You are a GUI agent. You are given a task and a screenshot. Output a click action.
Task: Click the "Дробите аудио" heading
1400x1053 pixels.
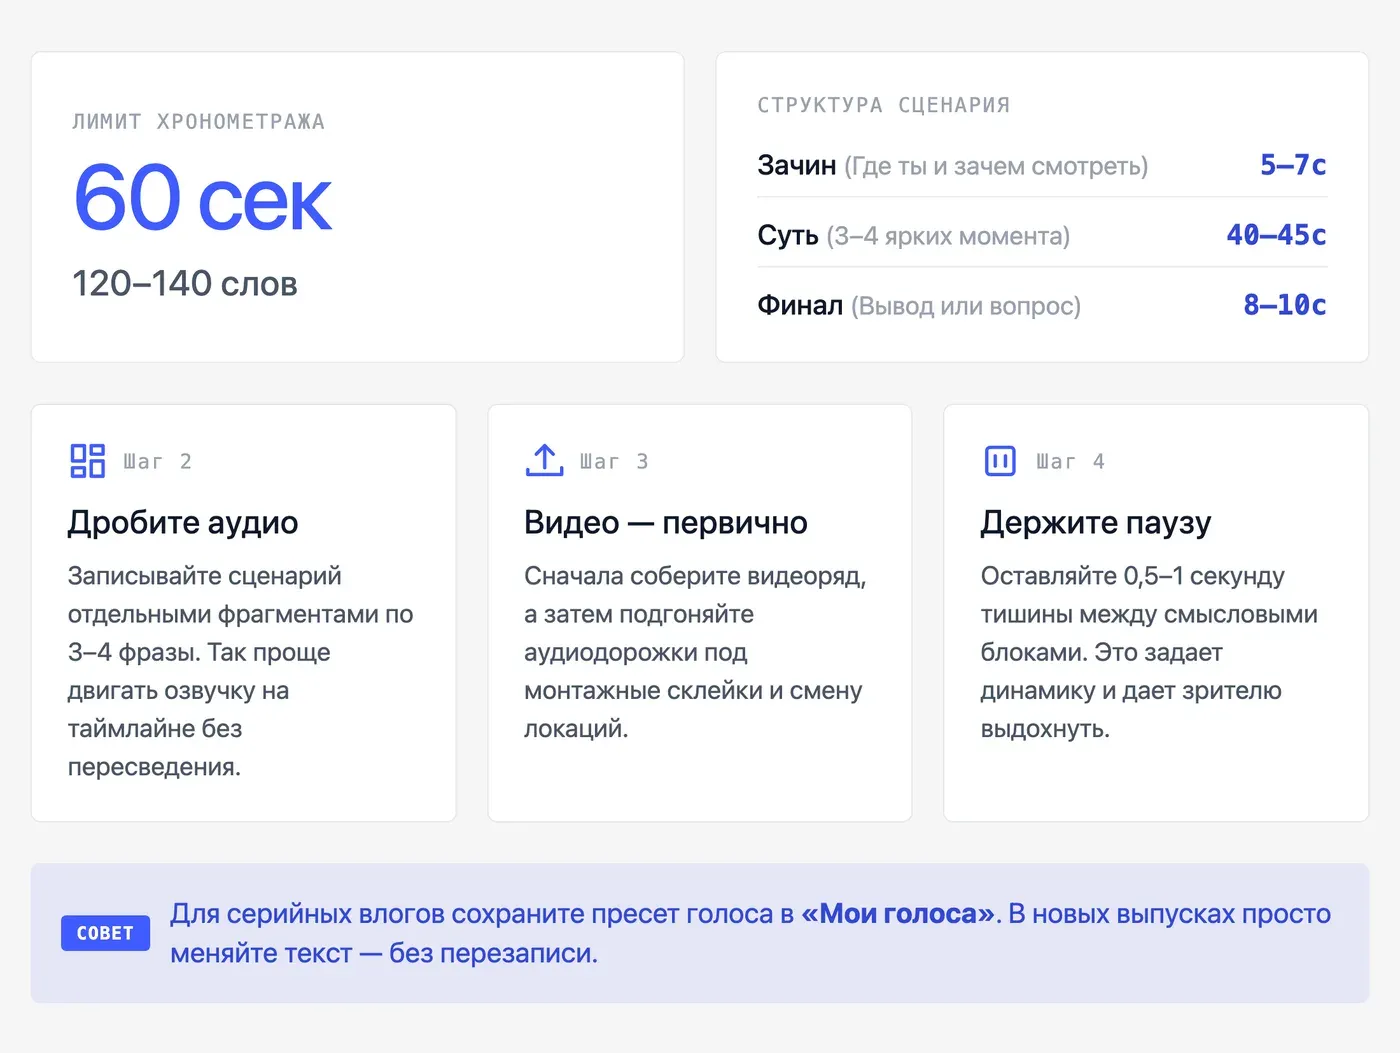click(183, 522)
